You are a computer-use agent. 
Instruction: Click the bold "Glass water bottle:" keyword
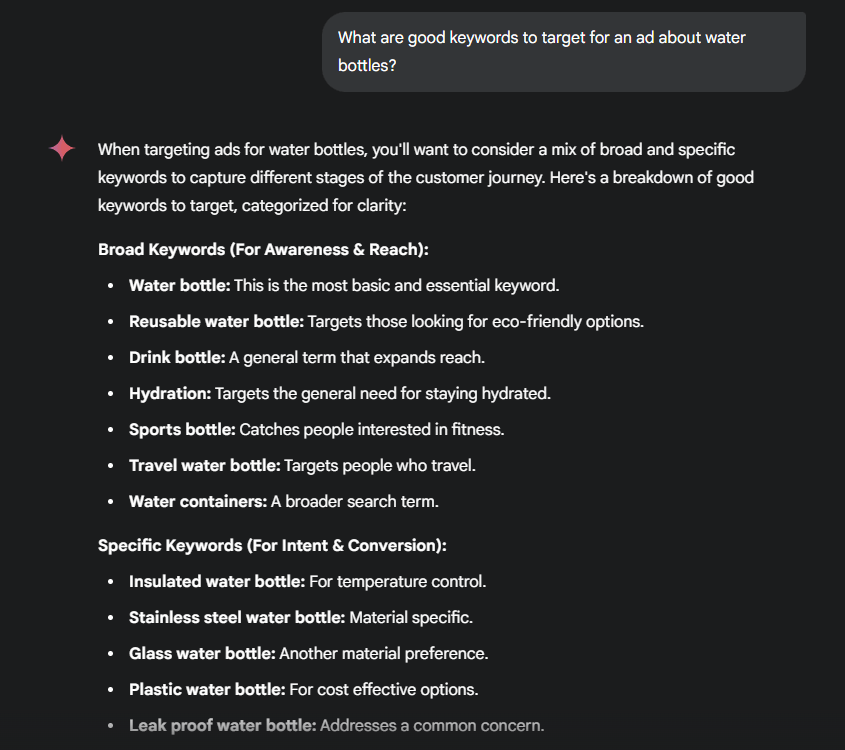coord(202,653)
